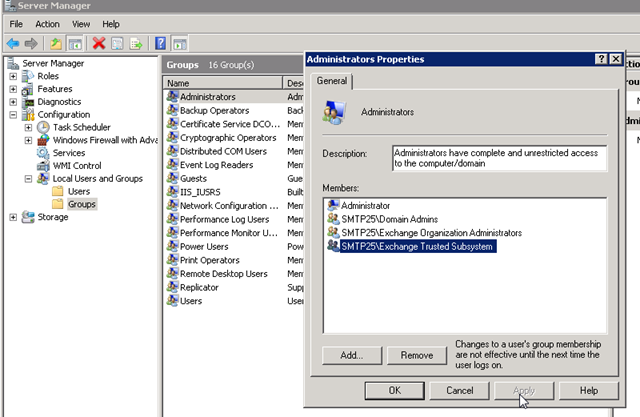Image resolution: width=640 pixels, height=417 pixels.
Task: Click the Remove button
Action: 417,355
